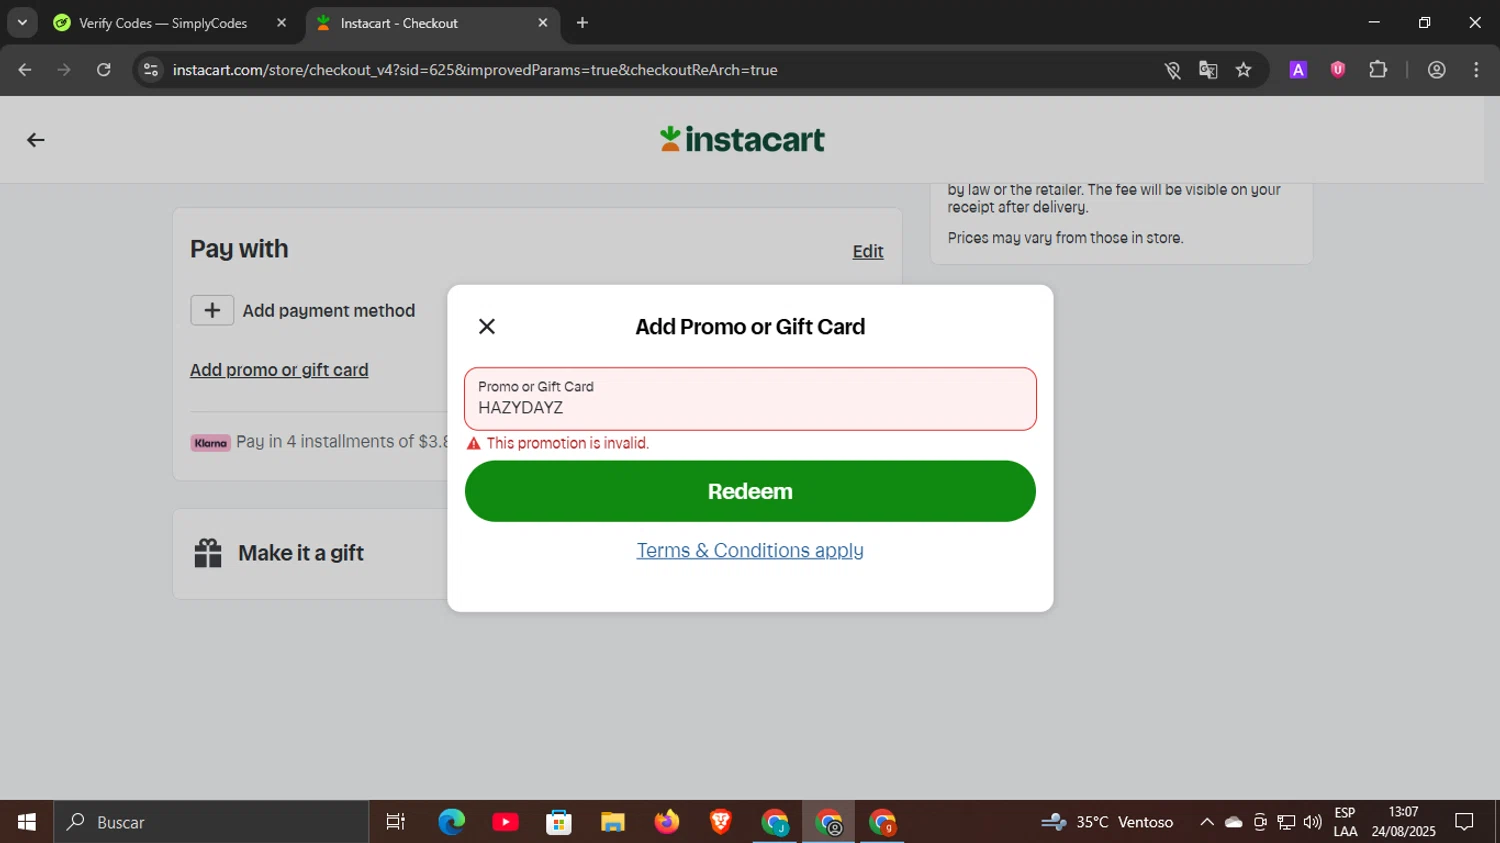The image size is (1500, 843).
Task: Open Microsoft Store from taskbar
Action: [559, 822]
